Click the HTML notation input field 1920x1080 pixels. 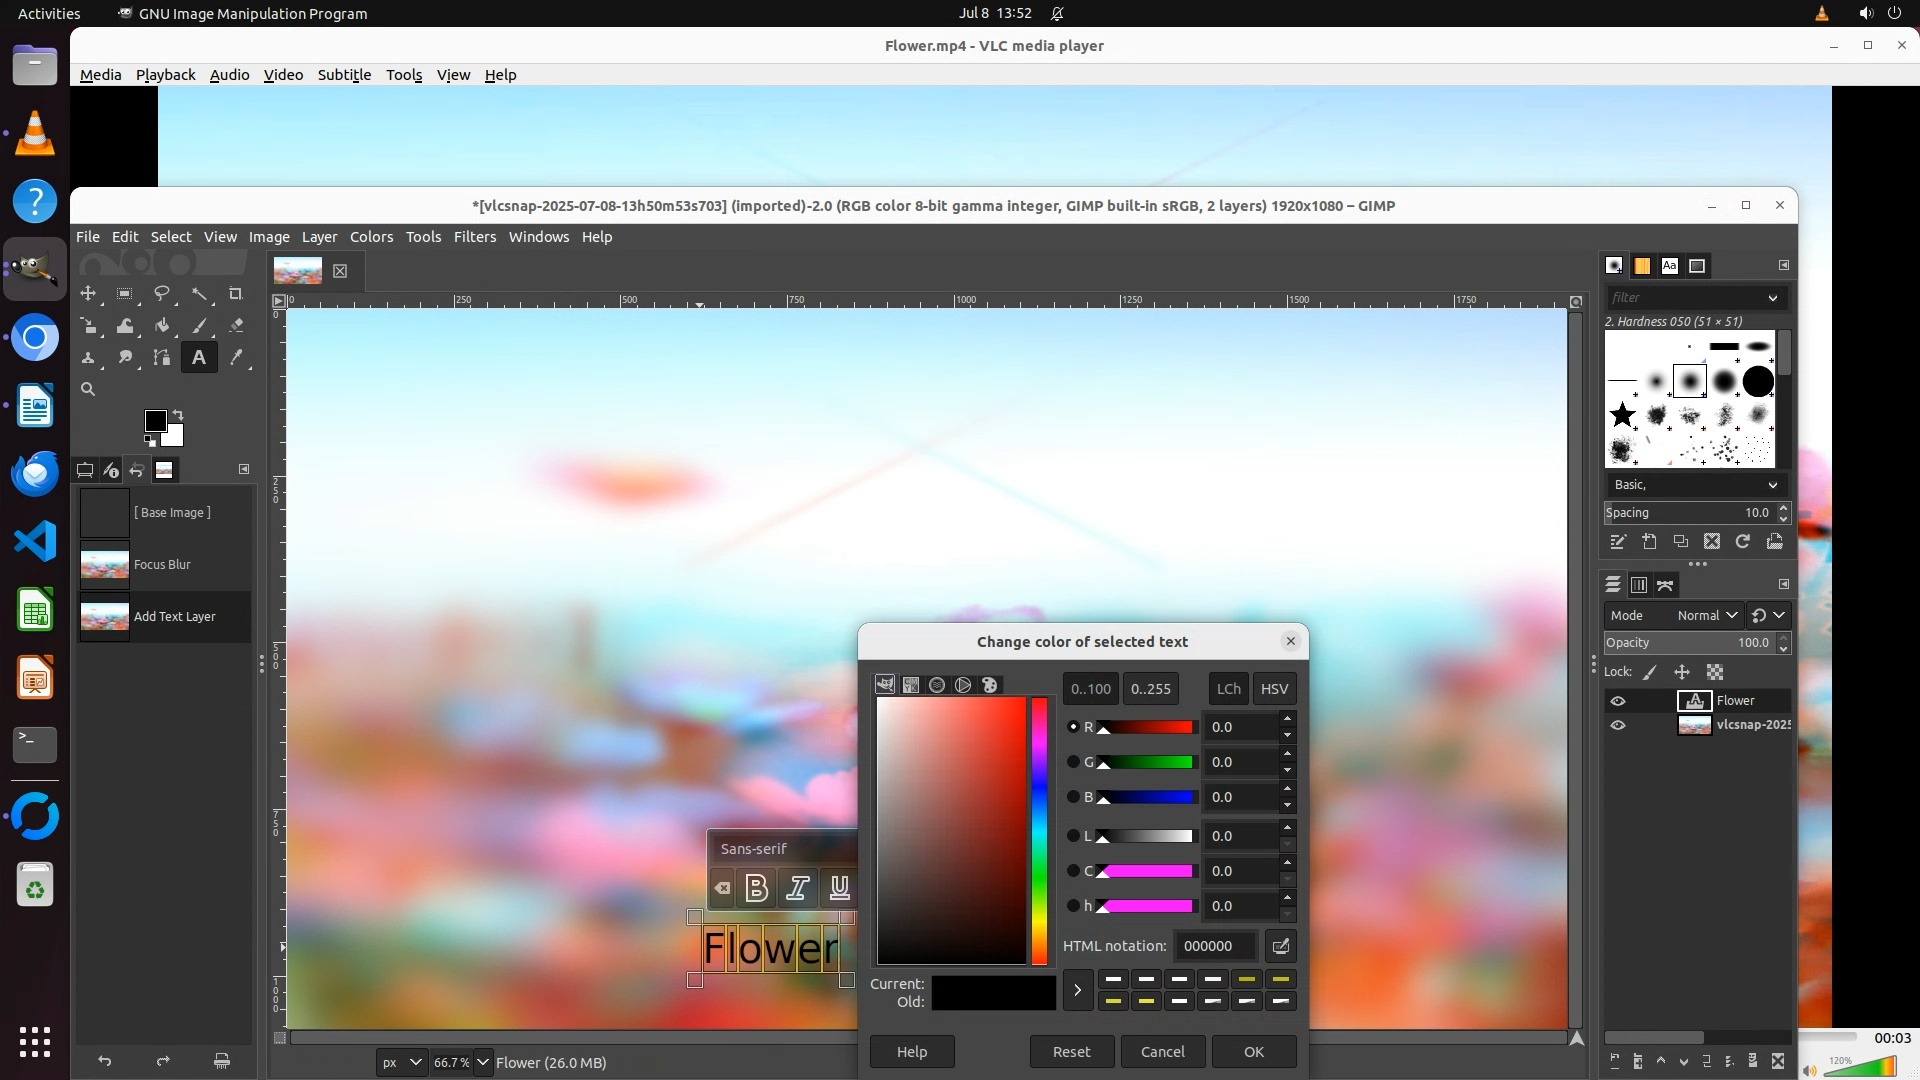point(1214,946)
